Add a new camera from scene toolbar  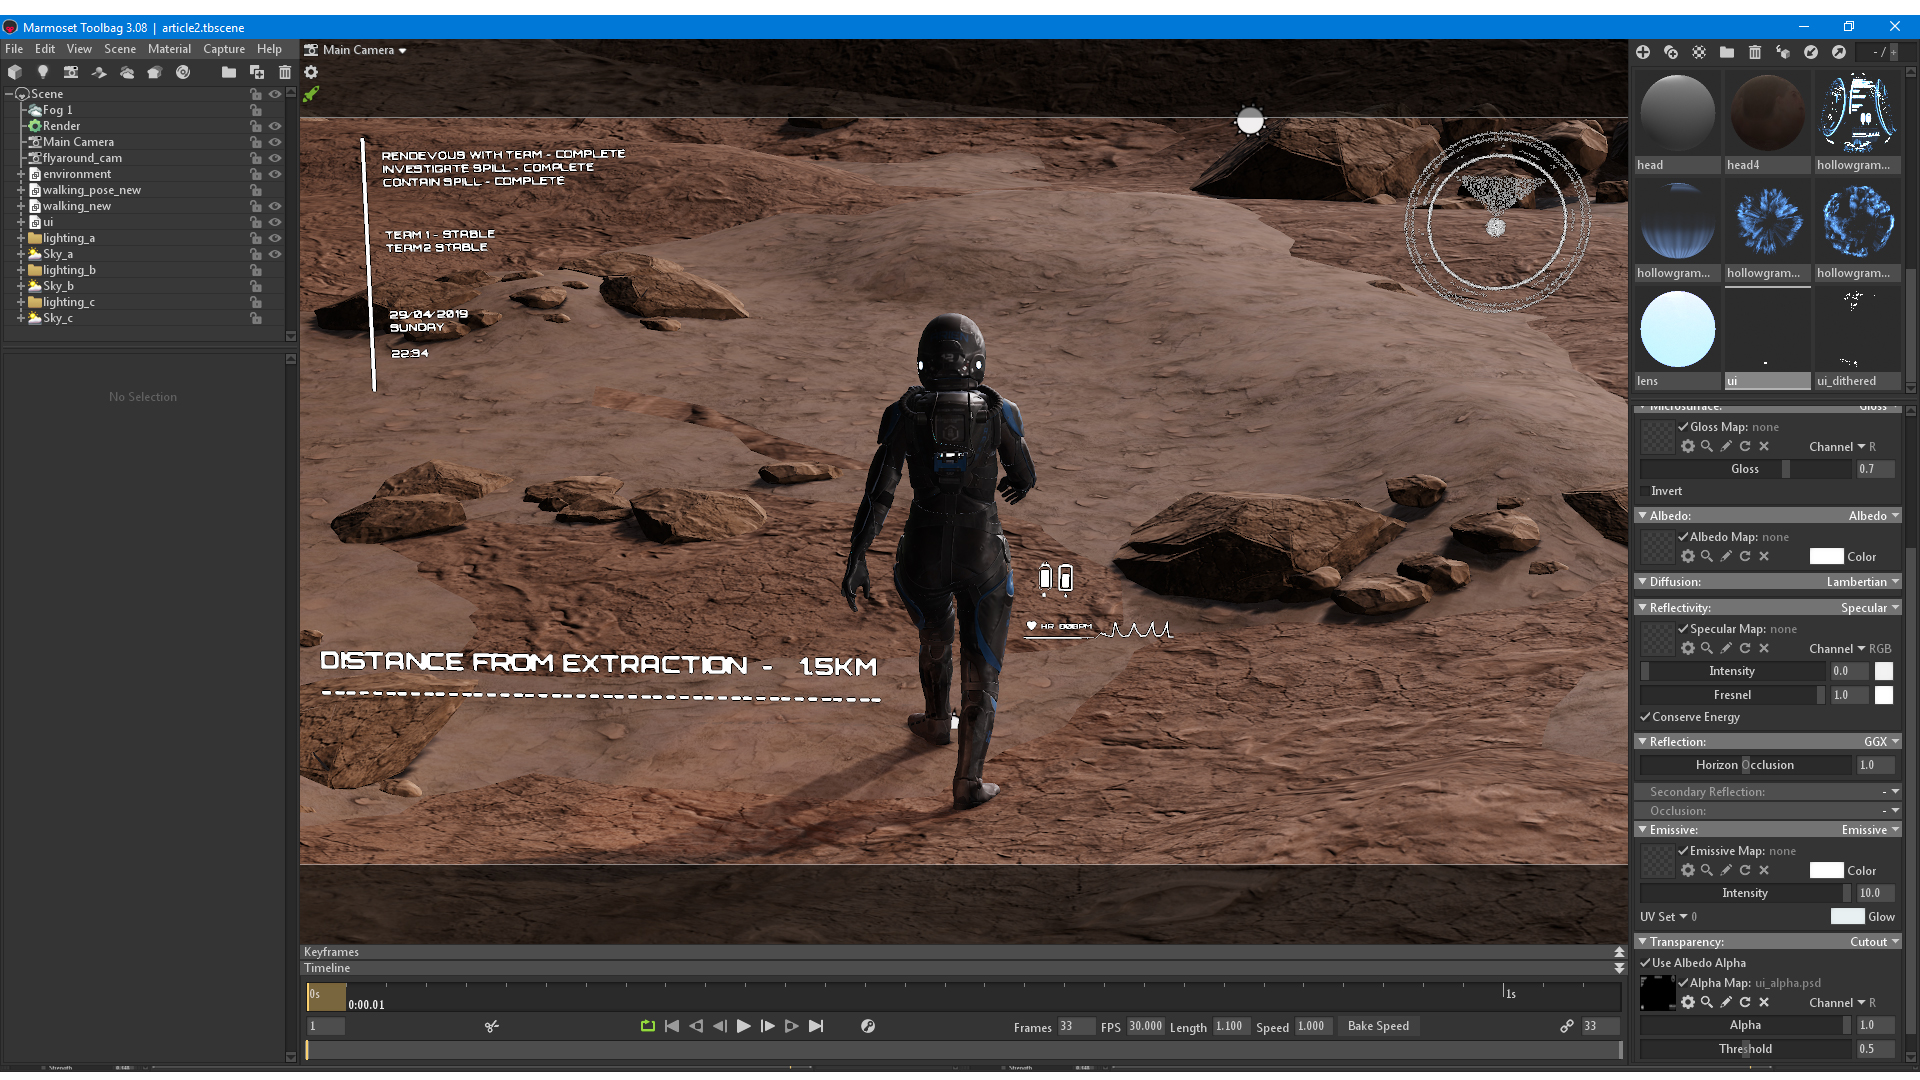click(x=71, y=72)
